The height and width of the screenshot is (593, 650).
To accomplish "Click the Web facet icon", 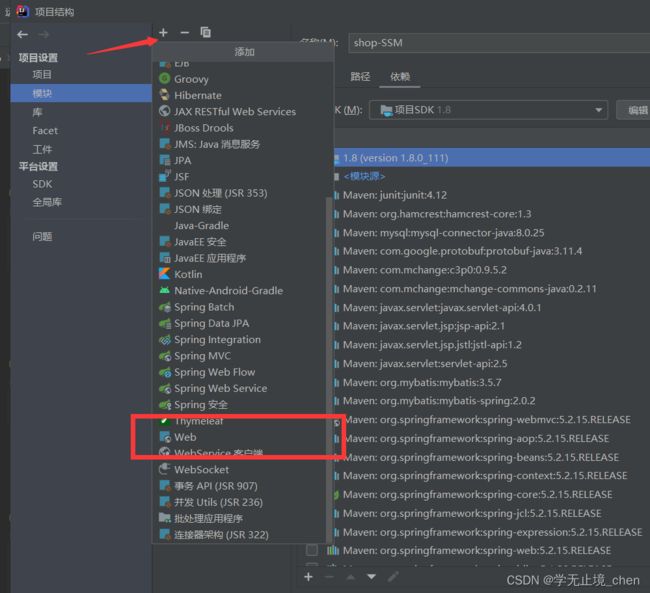I will [x=165, y=437].
